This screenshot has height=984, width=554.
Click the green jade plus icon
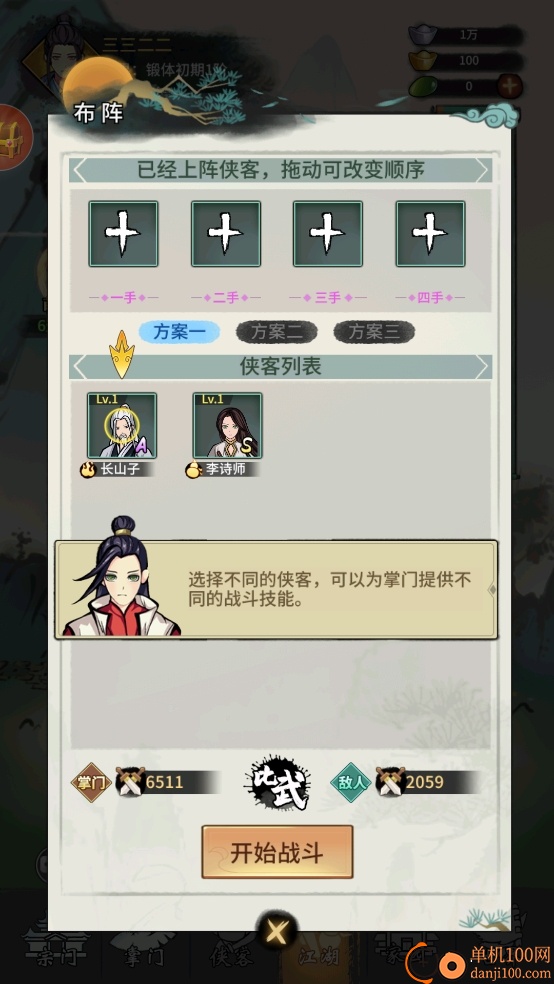pyautogui.click(x=510, y=87)
